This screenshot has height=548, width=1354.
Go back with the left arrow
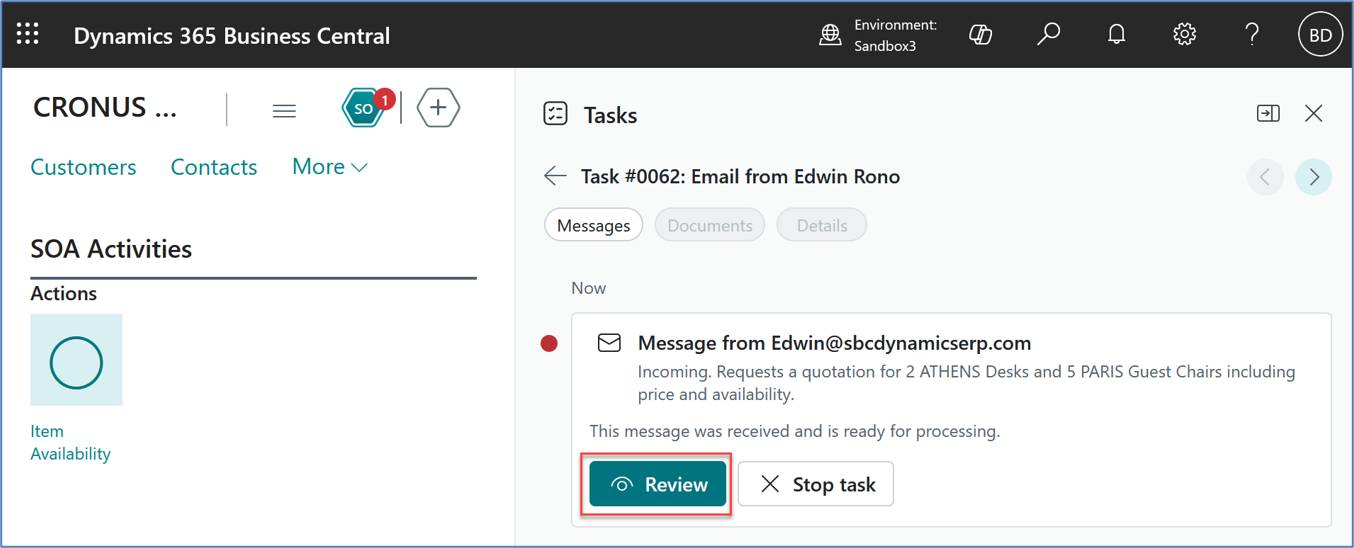tap(555, 176)
